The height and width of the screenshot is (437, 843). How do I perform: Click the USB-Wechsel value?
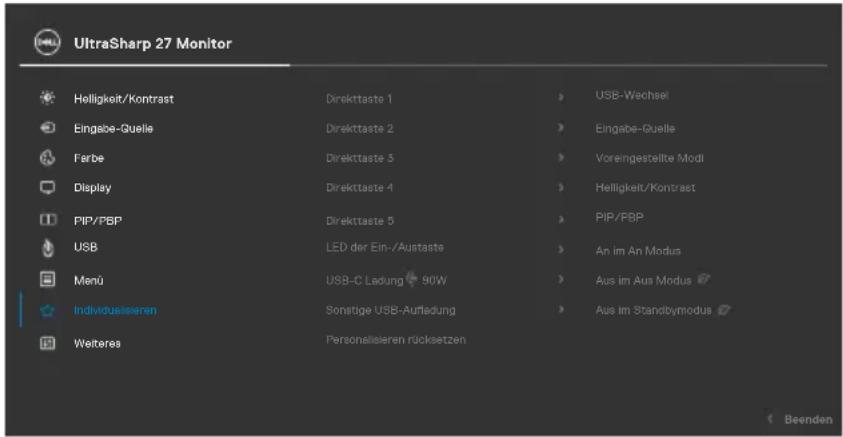(x=632, y=95)
